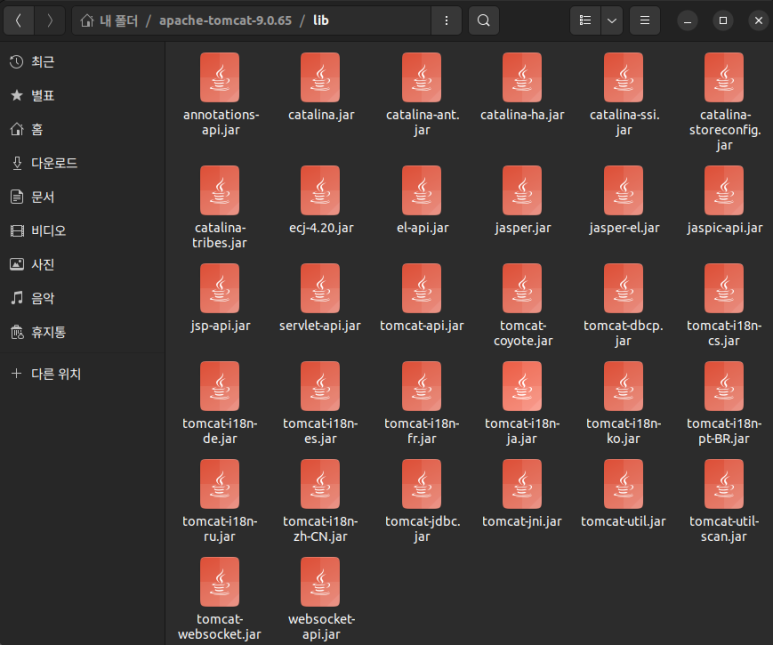The width and height of the screenshot is (773, 645).
Task: Select the tomcat-api.jar file icon
Action: pos(422,288)
